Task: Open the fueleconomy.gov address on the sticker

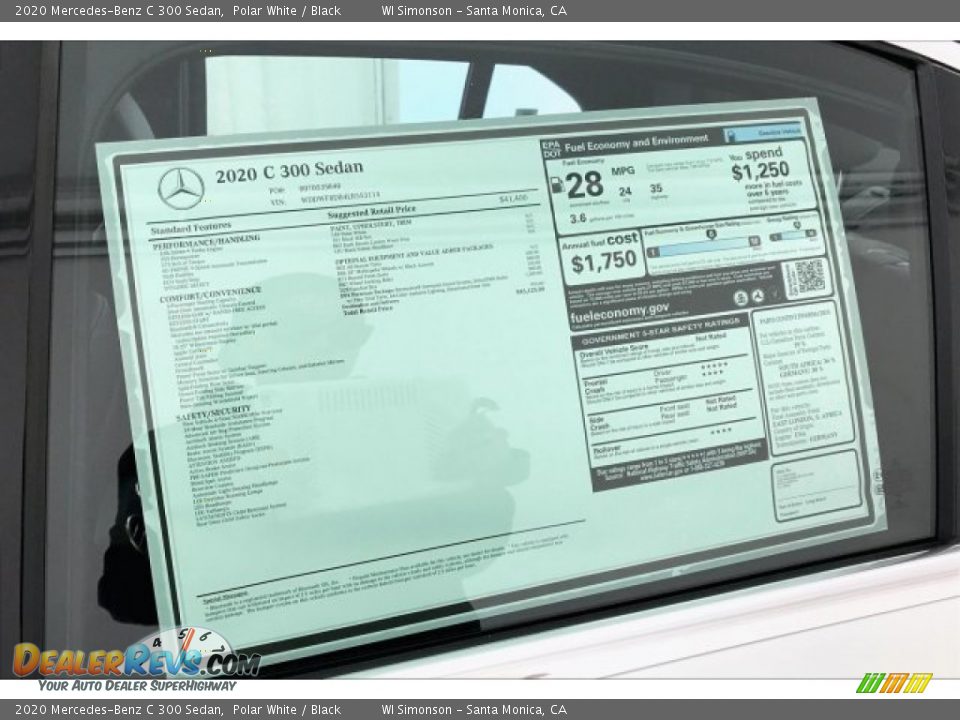Action: coord(619,313)
